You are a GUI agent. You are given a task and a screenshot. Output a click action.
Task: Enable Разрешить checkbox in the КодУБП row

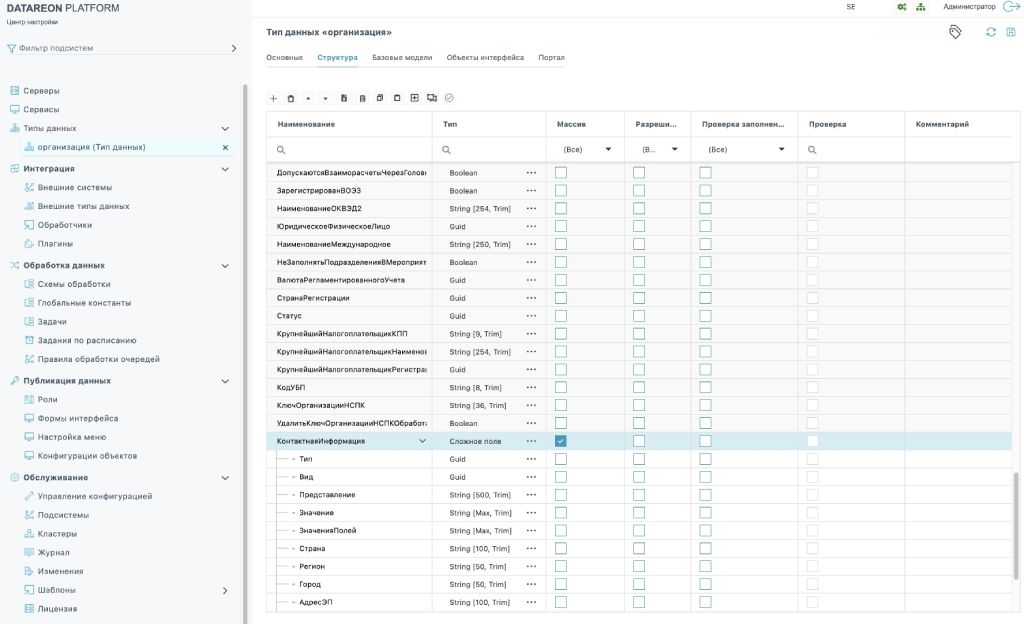click(639, 387)
